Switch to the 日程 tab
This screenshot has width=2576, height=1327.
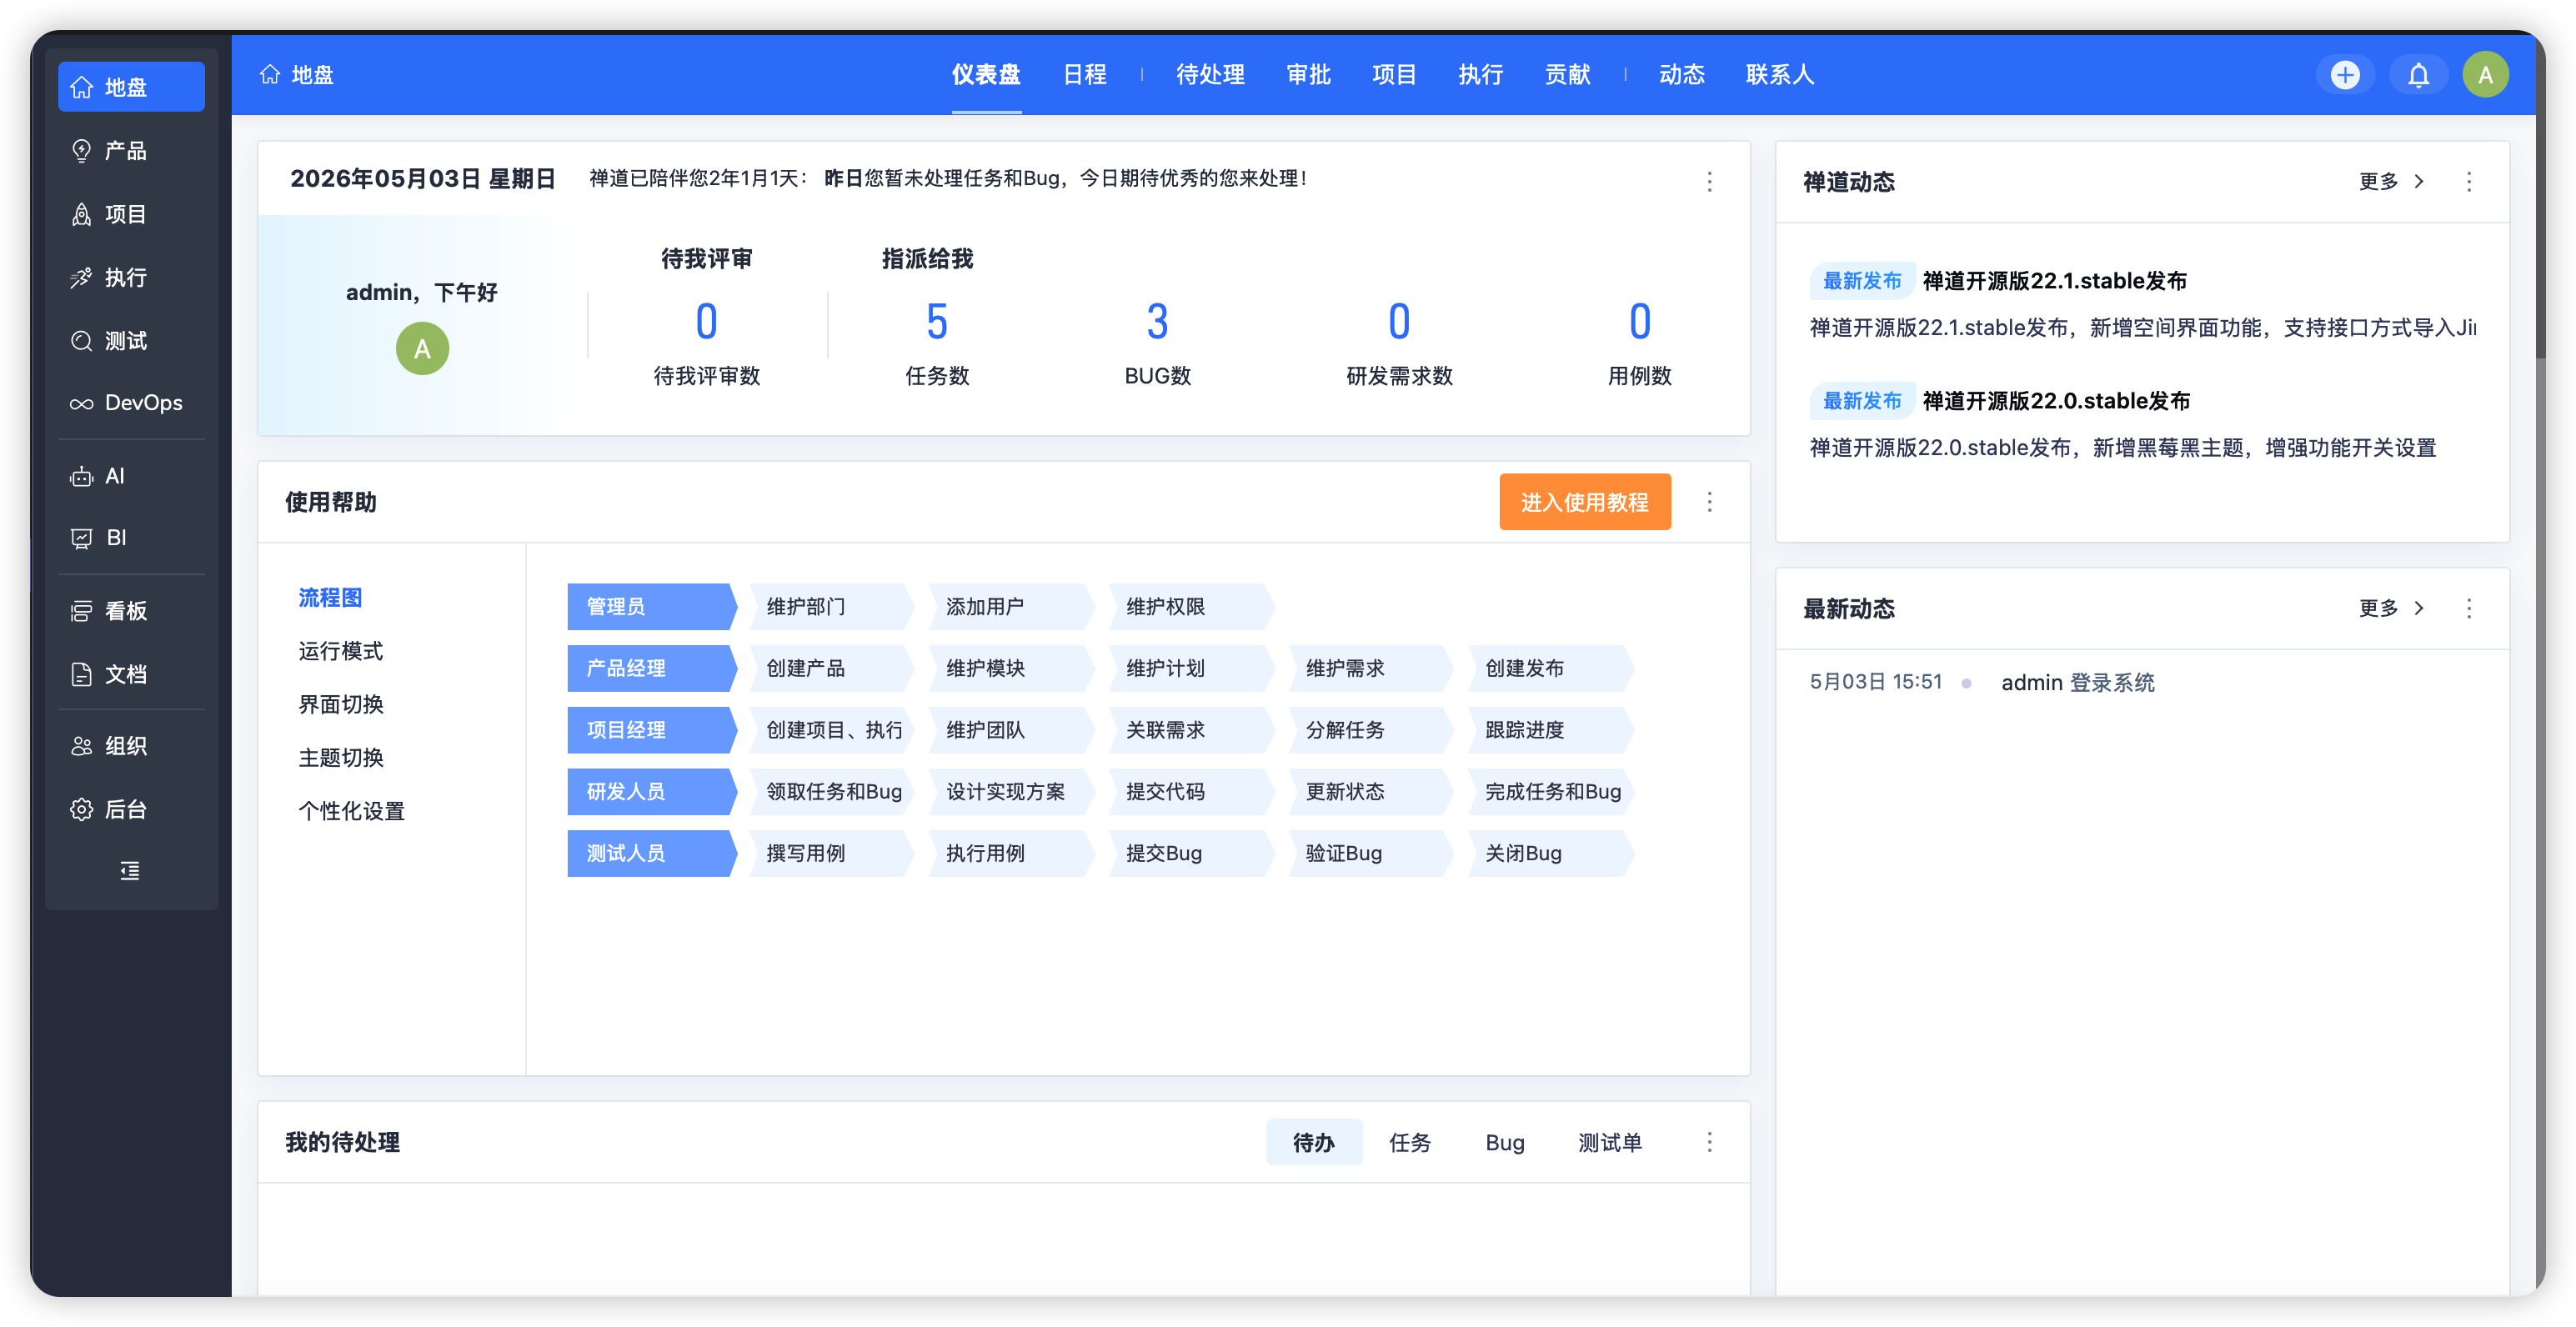click(1084, 75)
